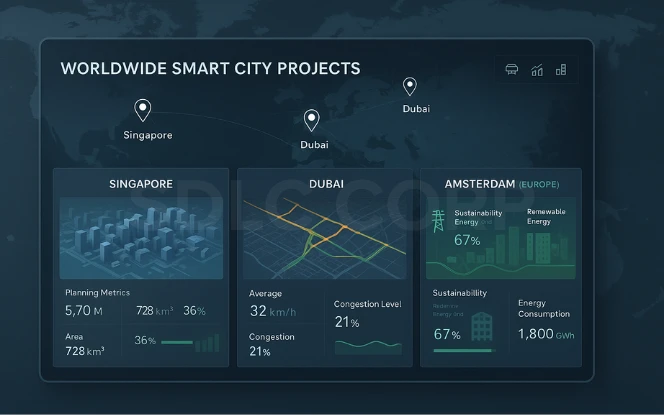
Task: Open the Singapore 3D city model thumbnail
Action: click(x=141, y=238)
